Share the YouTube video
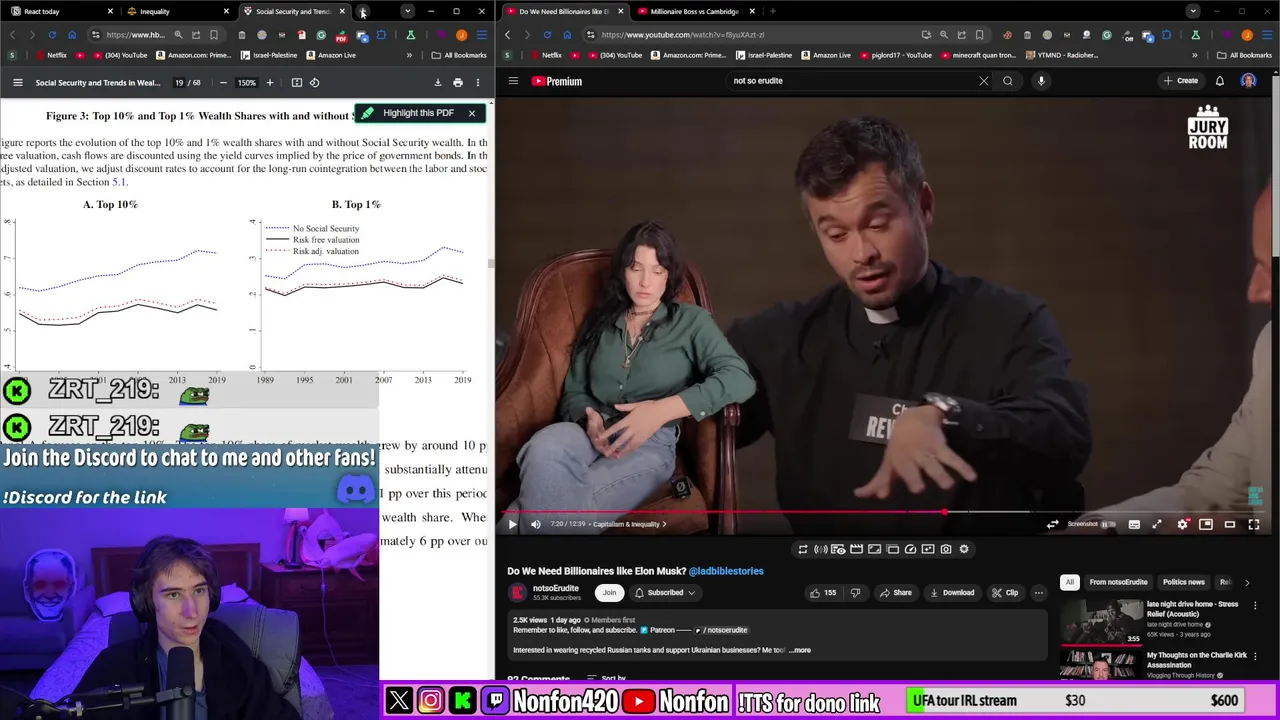Screen dimensions: 1280x720 [896, 592]
